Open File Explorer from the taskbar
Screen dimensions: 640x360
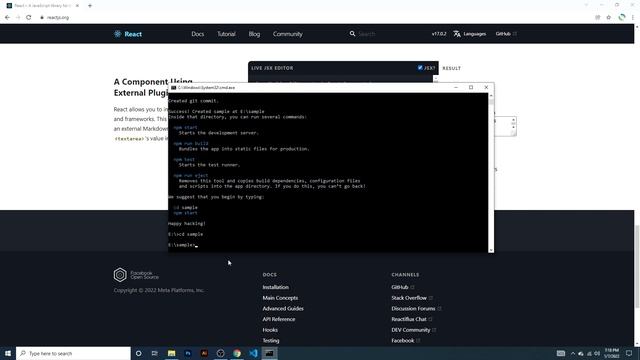(171, 353)
